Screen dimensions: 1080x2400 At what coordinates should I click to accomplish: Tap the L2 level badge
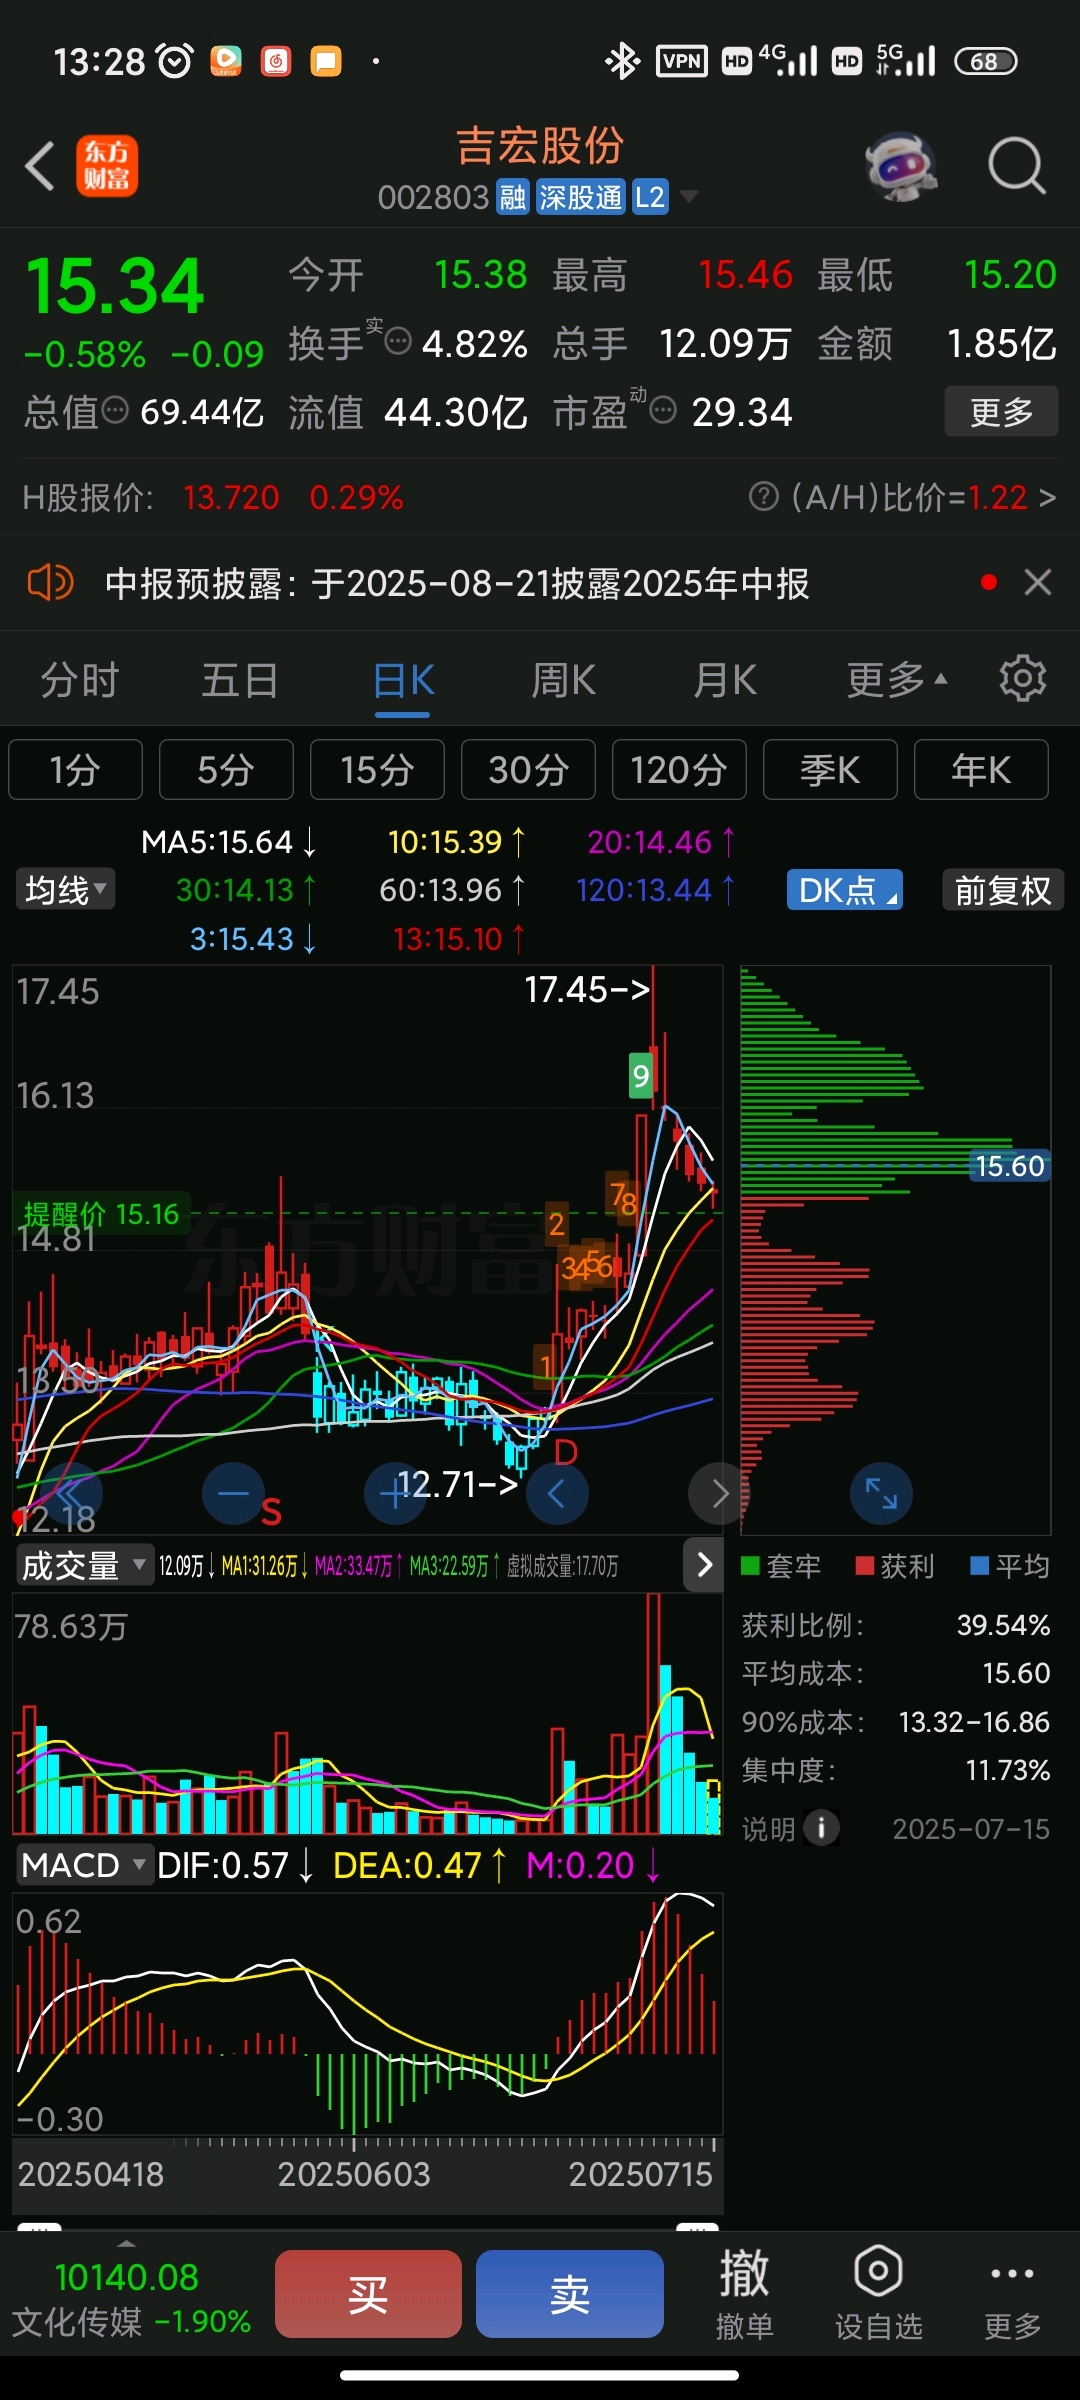tap(650, 197)
